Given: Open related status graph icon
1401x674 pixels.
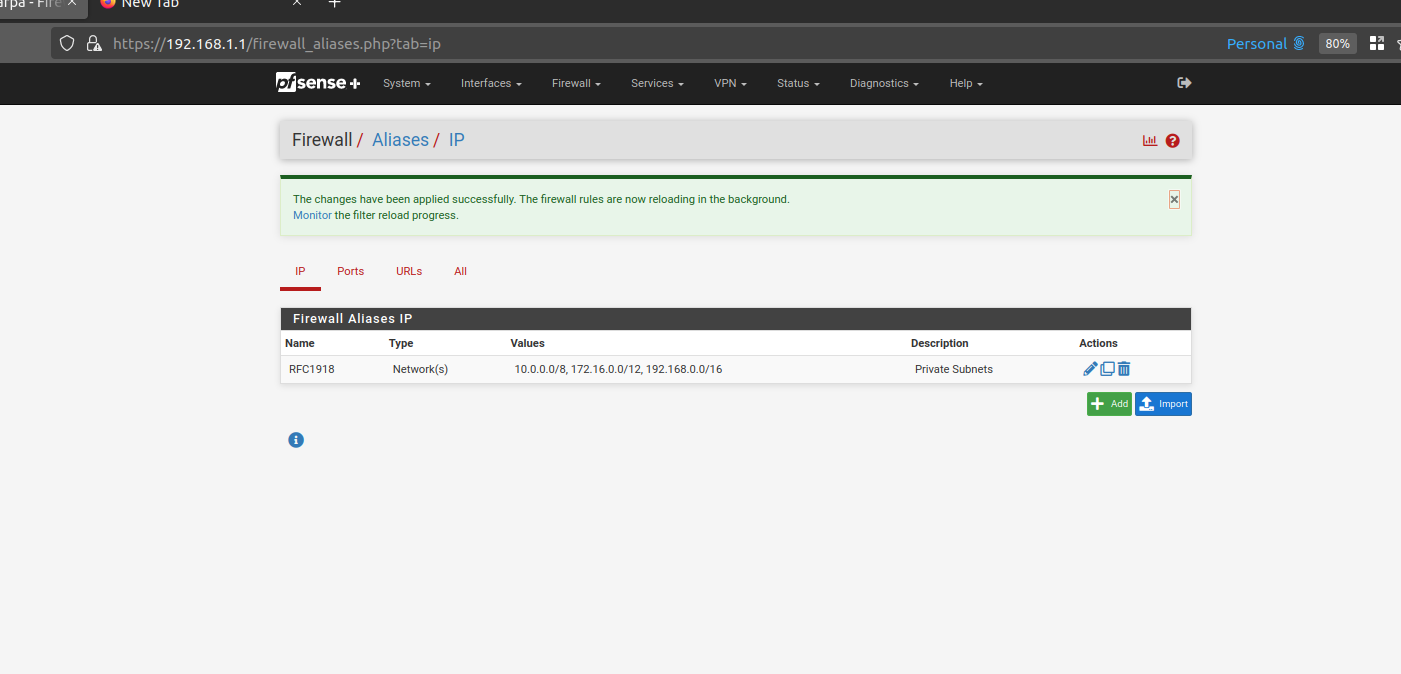Looking at the screenshot, I should pos(1150,141).
